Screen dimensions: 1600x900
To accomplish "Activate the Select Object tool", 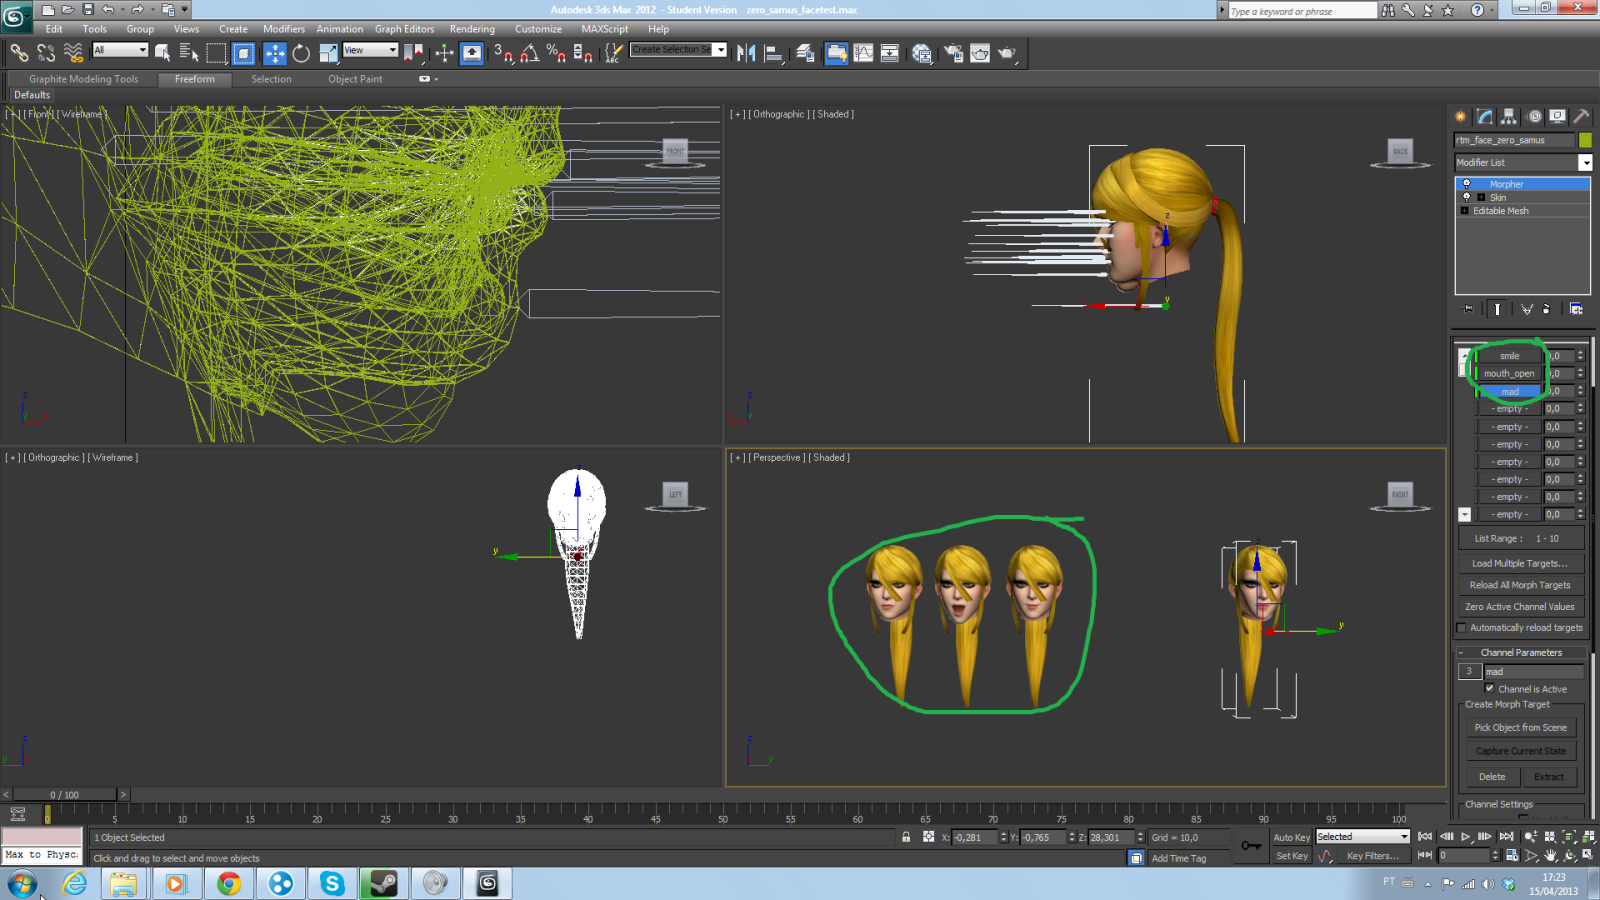I will [162, 53].
